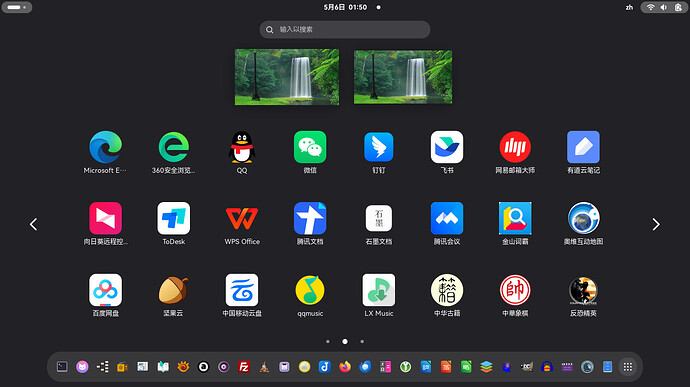
Task: Jump to the first app page dot
Action: (328, 341)
